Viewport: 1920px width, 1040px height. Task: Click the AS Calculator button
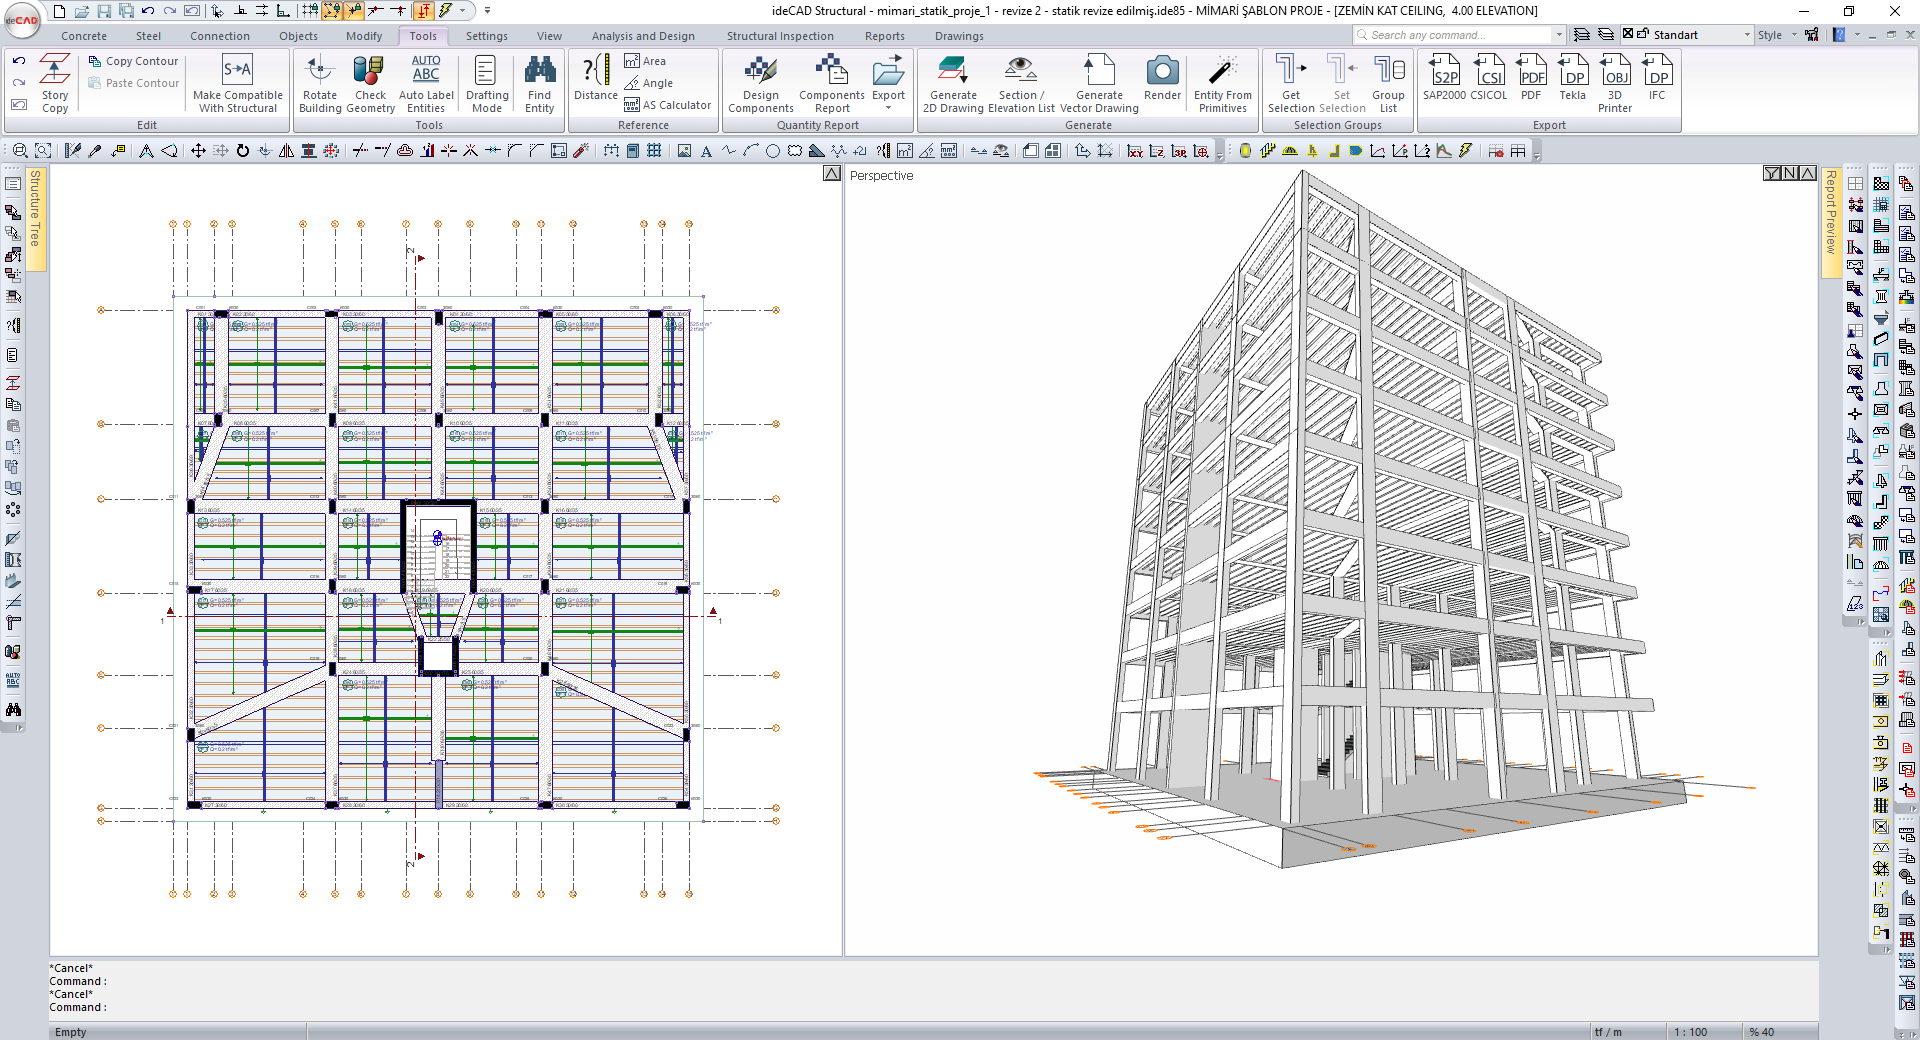pyautogui.click(x=667, y=105)
